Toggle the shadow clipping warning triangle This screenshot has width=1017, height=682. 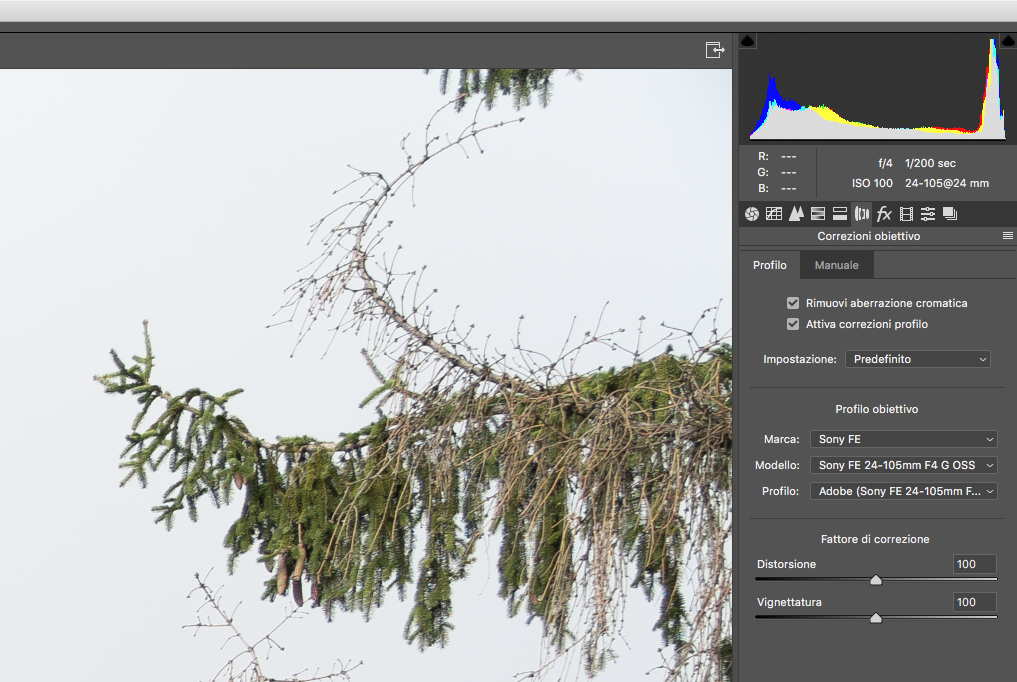(748, 41)
